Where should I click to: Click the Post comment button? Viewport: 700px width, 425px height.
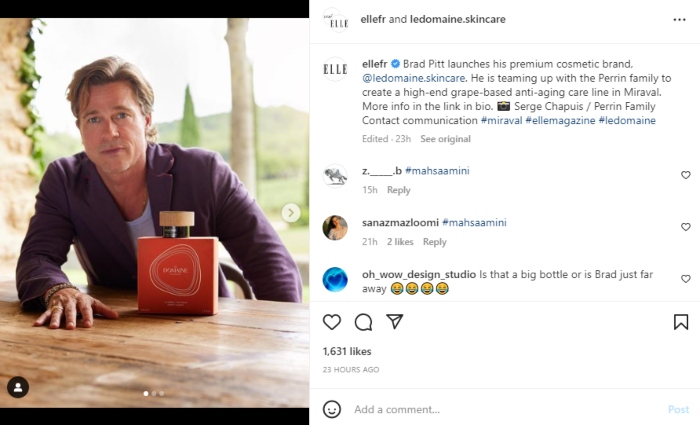click(x=678, y=409)
